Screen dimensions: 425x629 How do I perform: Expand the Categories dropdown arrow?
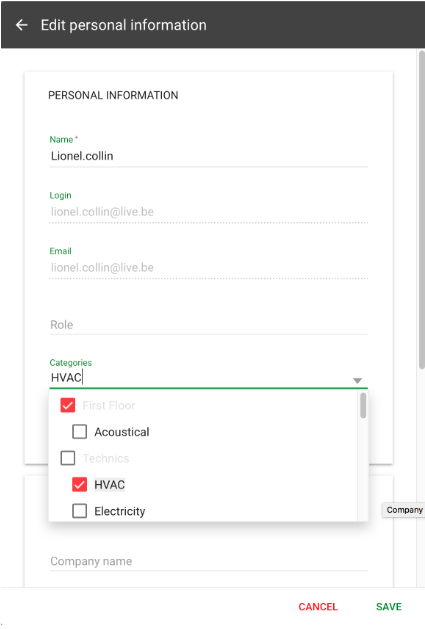point(357,380)
